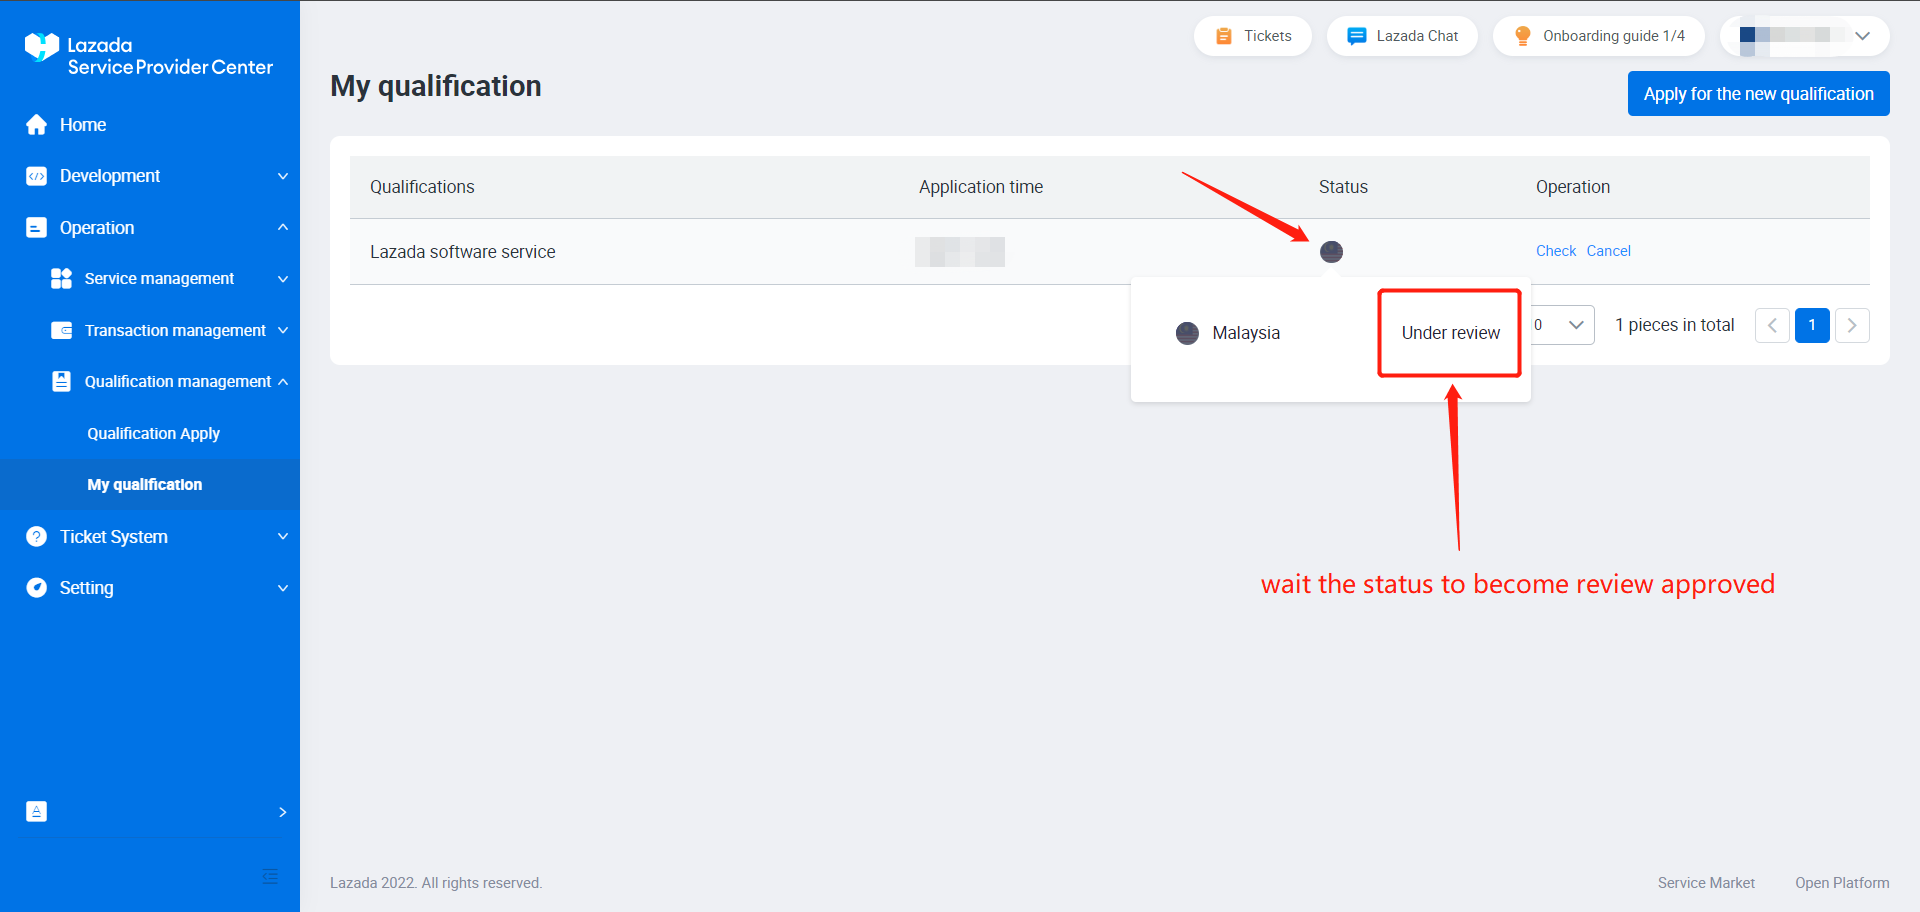This screenshot has height=912, width=1920.
Task: Open the page size dropdown
Action: 1563,325
